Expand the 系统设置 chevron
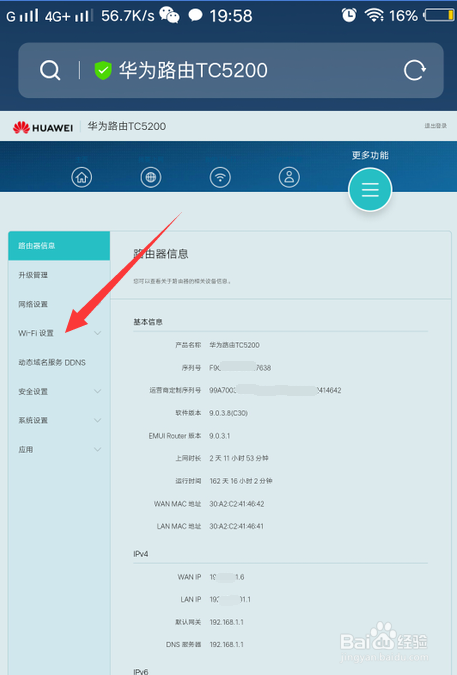457x675 pixels. pyautogui.click(x=98, y=420)
